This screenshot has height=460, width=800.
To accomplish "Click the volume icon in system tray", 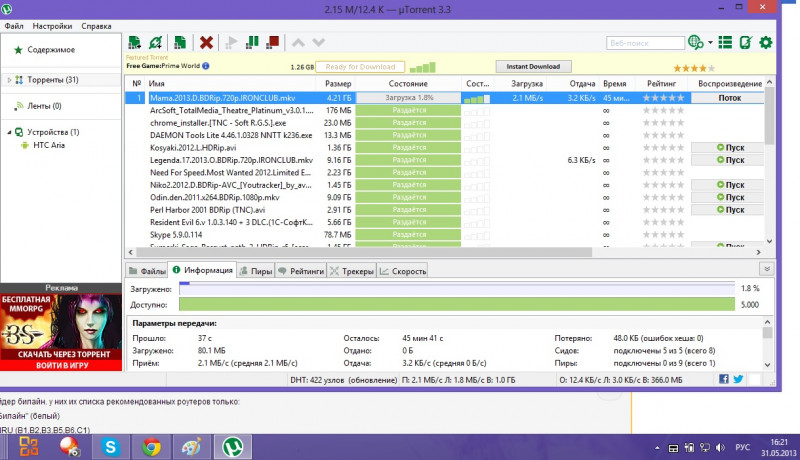I will (x=720, y=448).
